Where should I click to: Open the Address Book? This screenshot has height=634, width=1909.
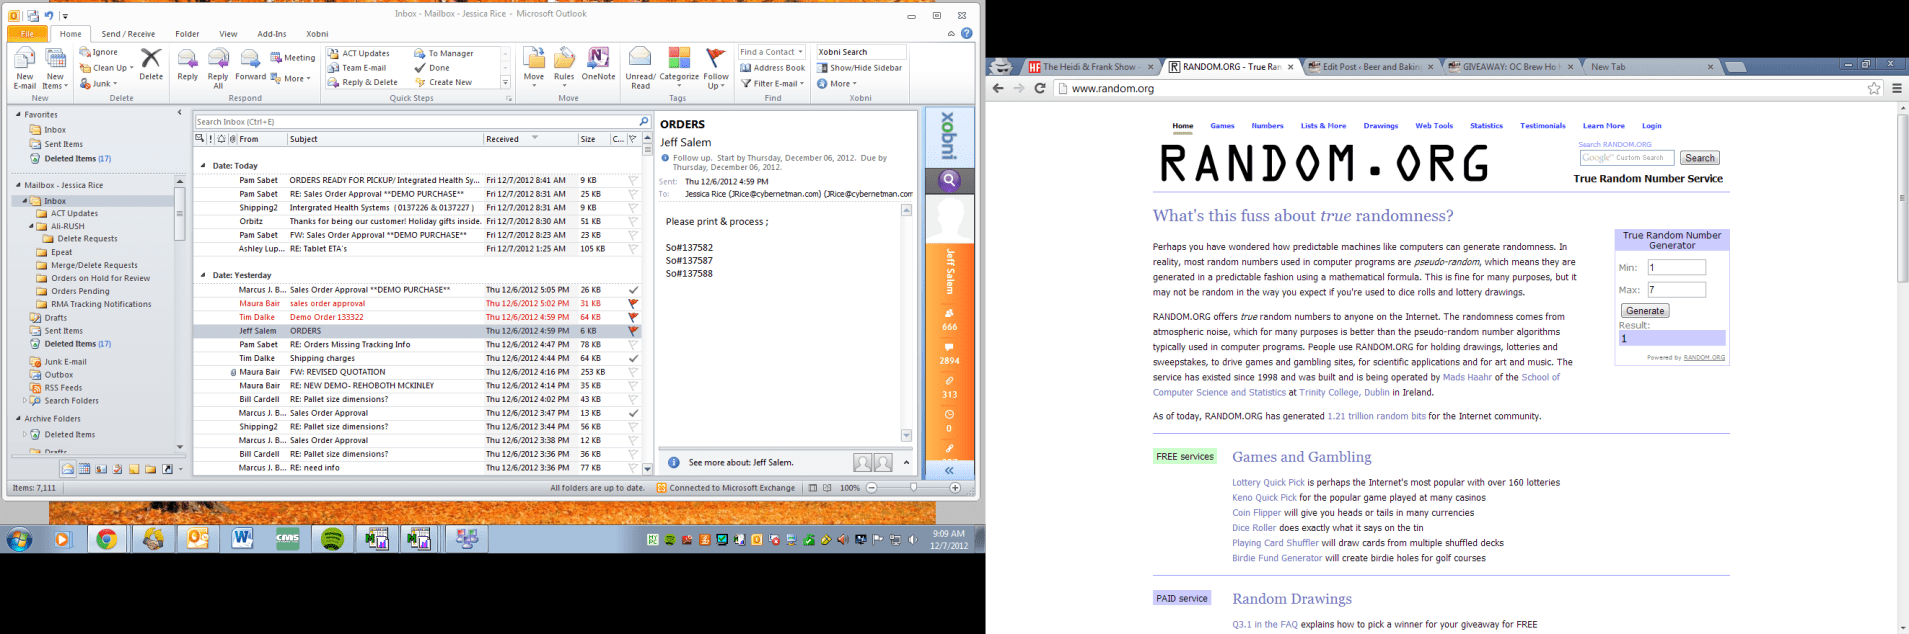click(x=772, y=68)
